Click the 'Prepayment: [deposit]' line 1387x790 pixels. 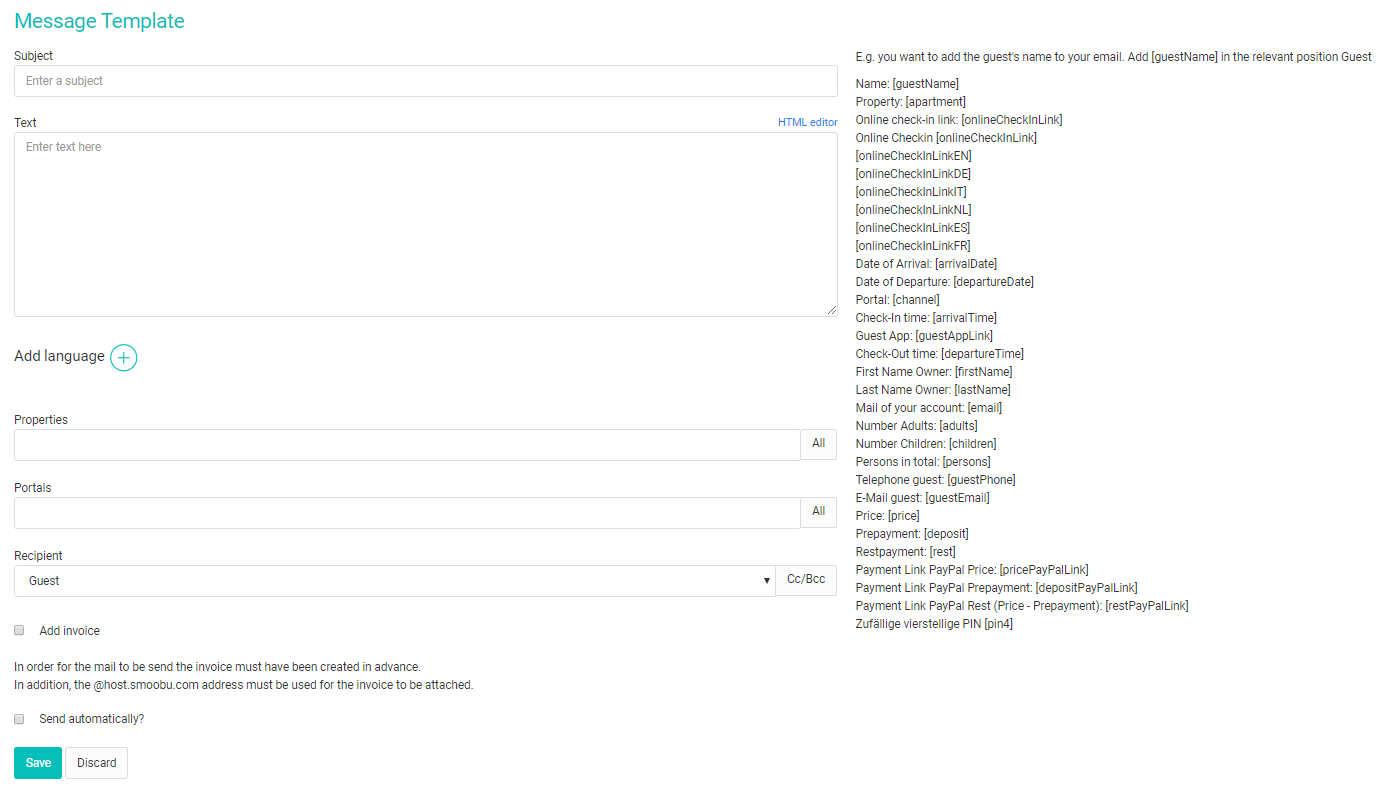coord(912,534)
